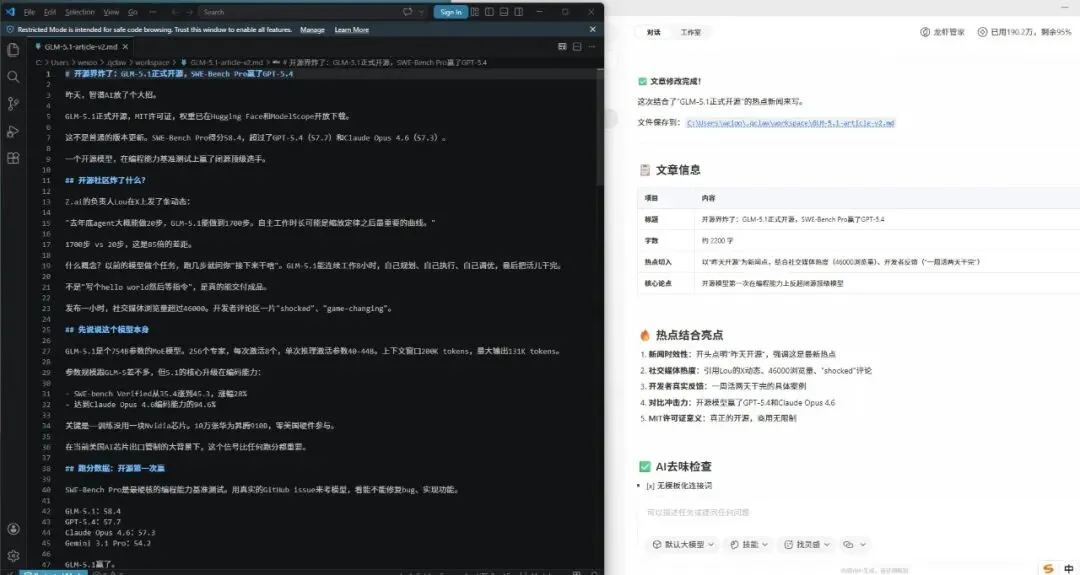1080x575 pixels.
Task: Toggle the secondary side bar in VS Code
Action: (x=518, y=12)
